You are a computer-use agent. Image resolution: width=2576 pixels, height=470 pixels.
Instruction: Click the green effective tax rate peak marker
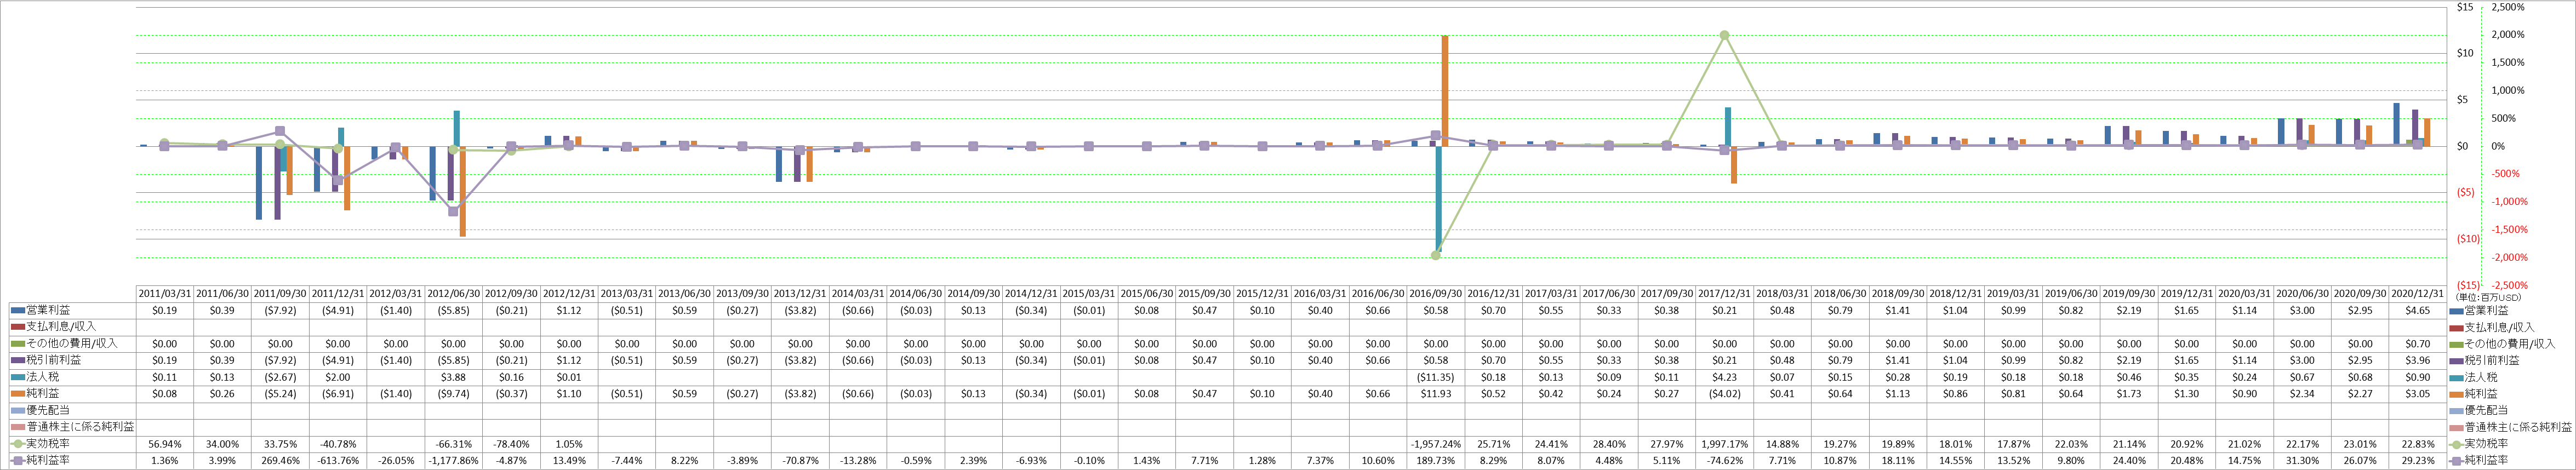tap(1724, 35)
